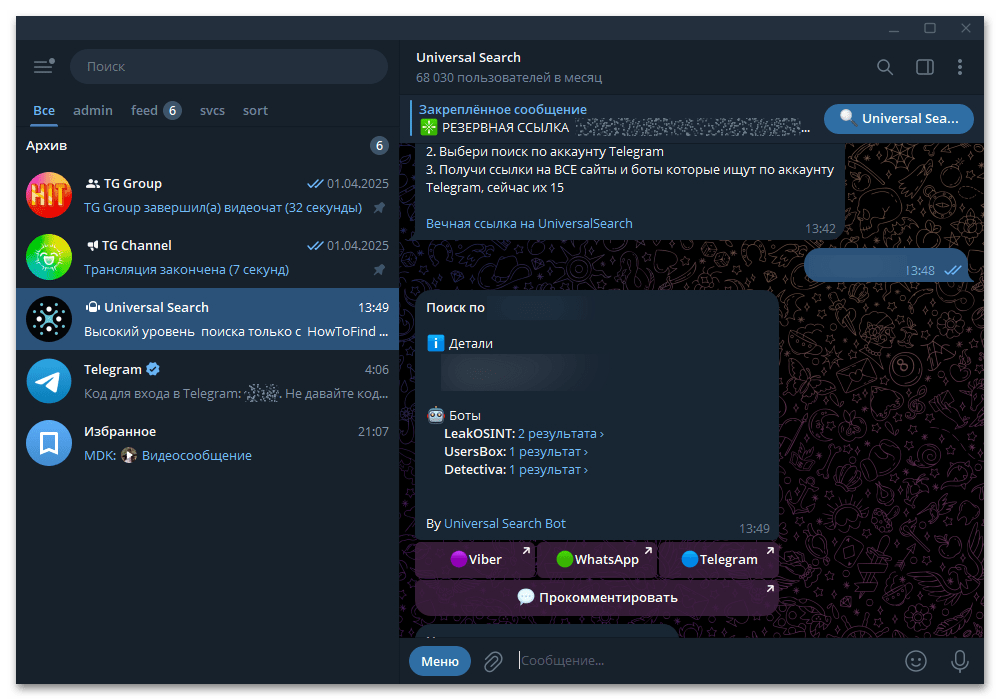
Task: Attach a file with paperclip icon
Action: coord(492,661)
